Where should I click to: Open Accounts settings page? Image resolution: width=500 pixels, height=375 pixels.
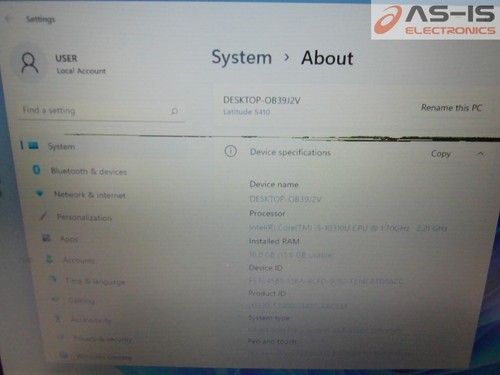pyautogui.click(x=79, y=260)
